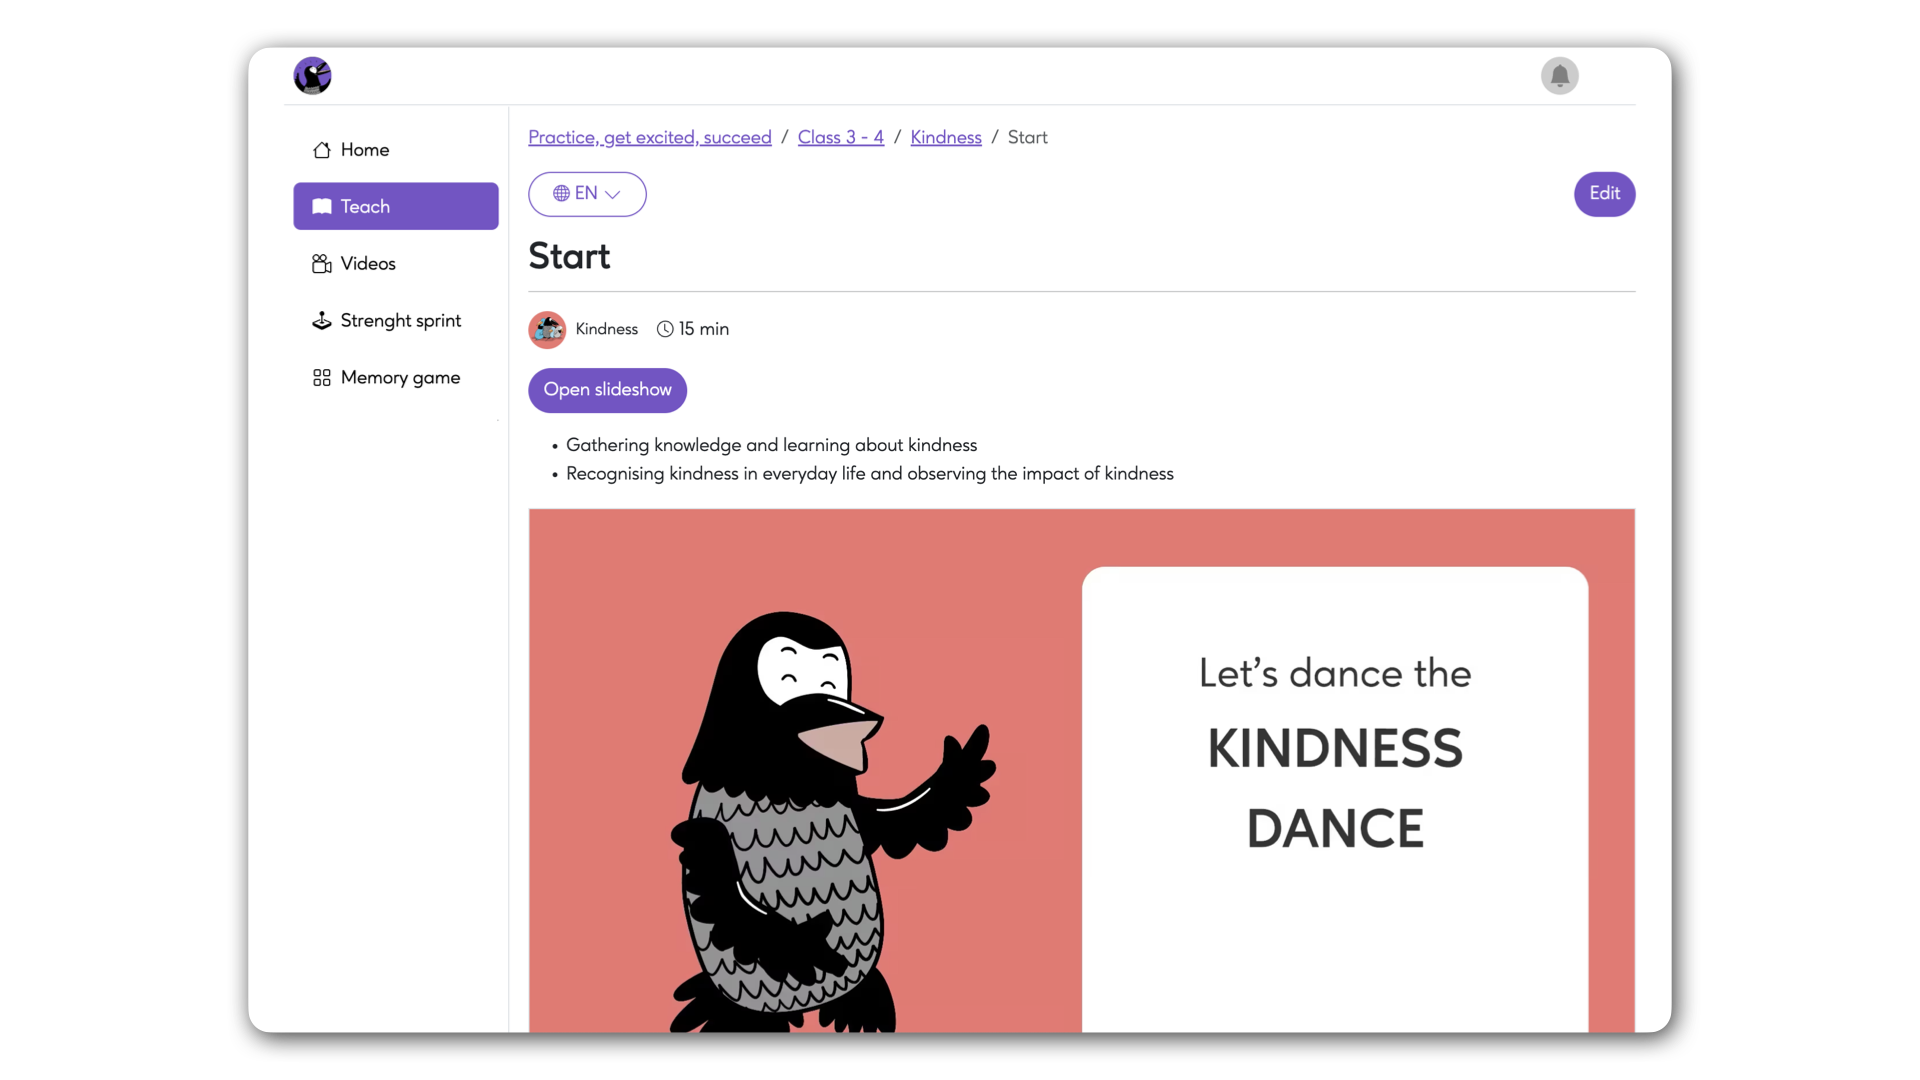The width and height of the screenshot is (1920, 1080).
Task: Click Open slideshow button
Action: click(x=607, y=390)
